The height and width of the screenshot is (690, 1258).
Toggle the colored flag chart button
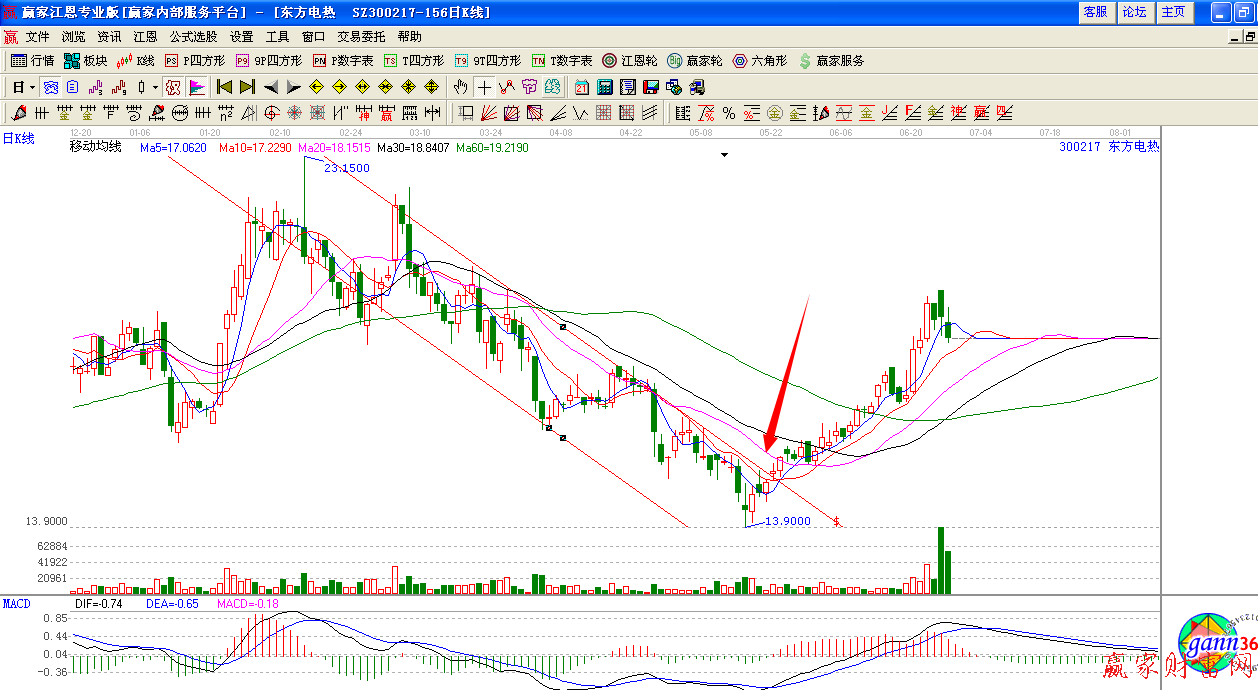(196, 87)
